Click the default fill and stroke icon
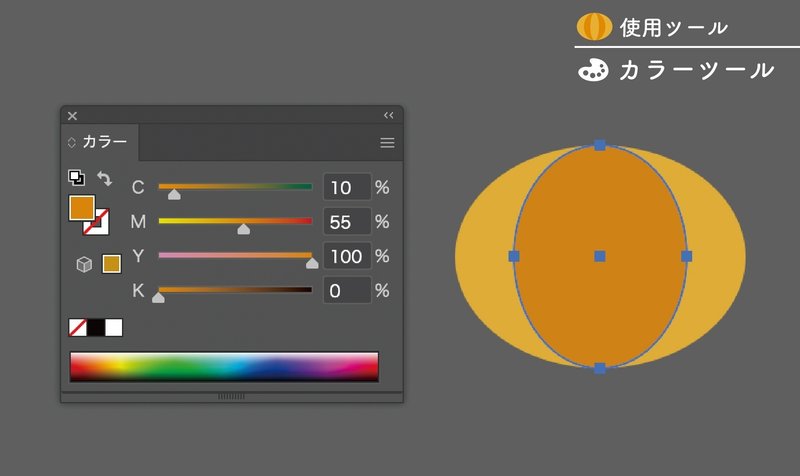The image size is (800, 476). point(77,178)
